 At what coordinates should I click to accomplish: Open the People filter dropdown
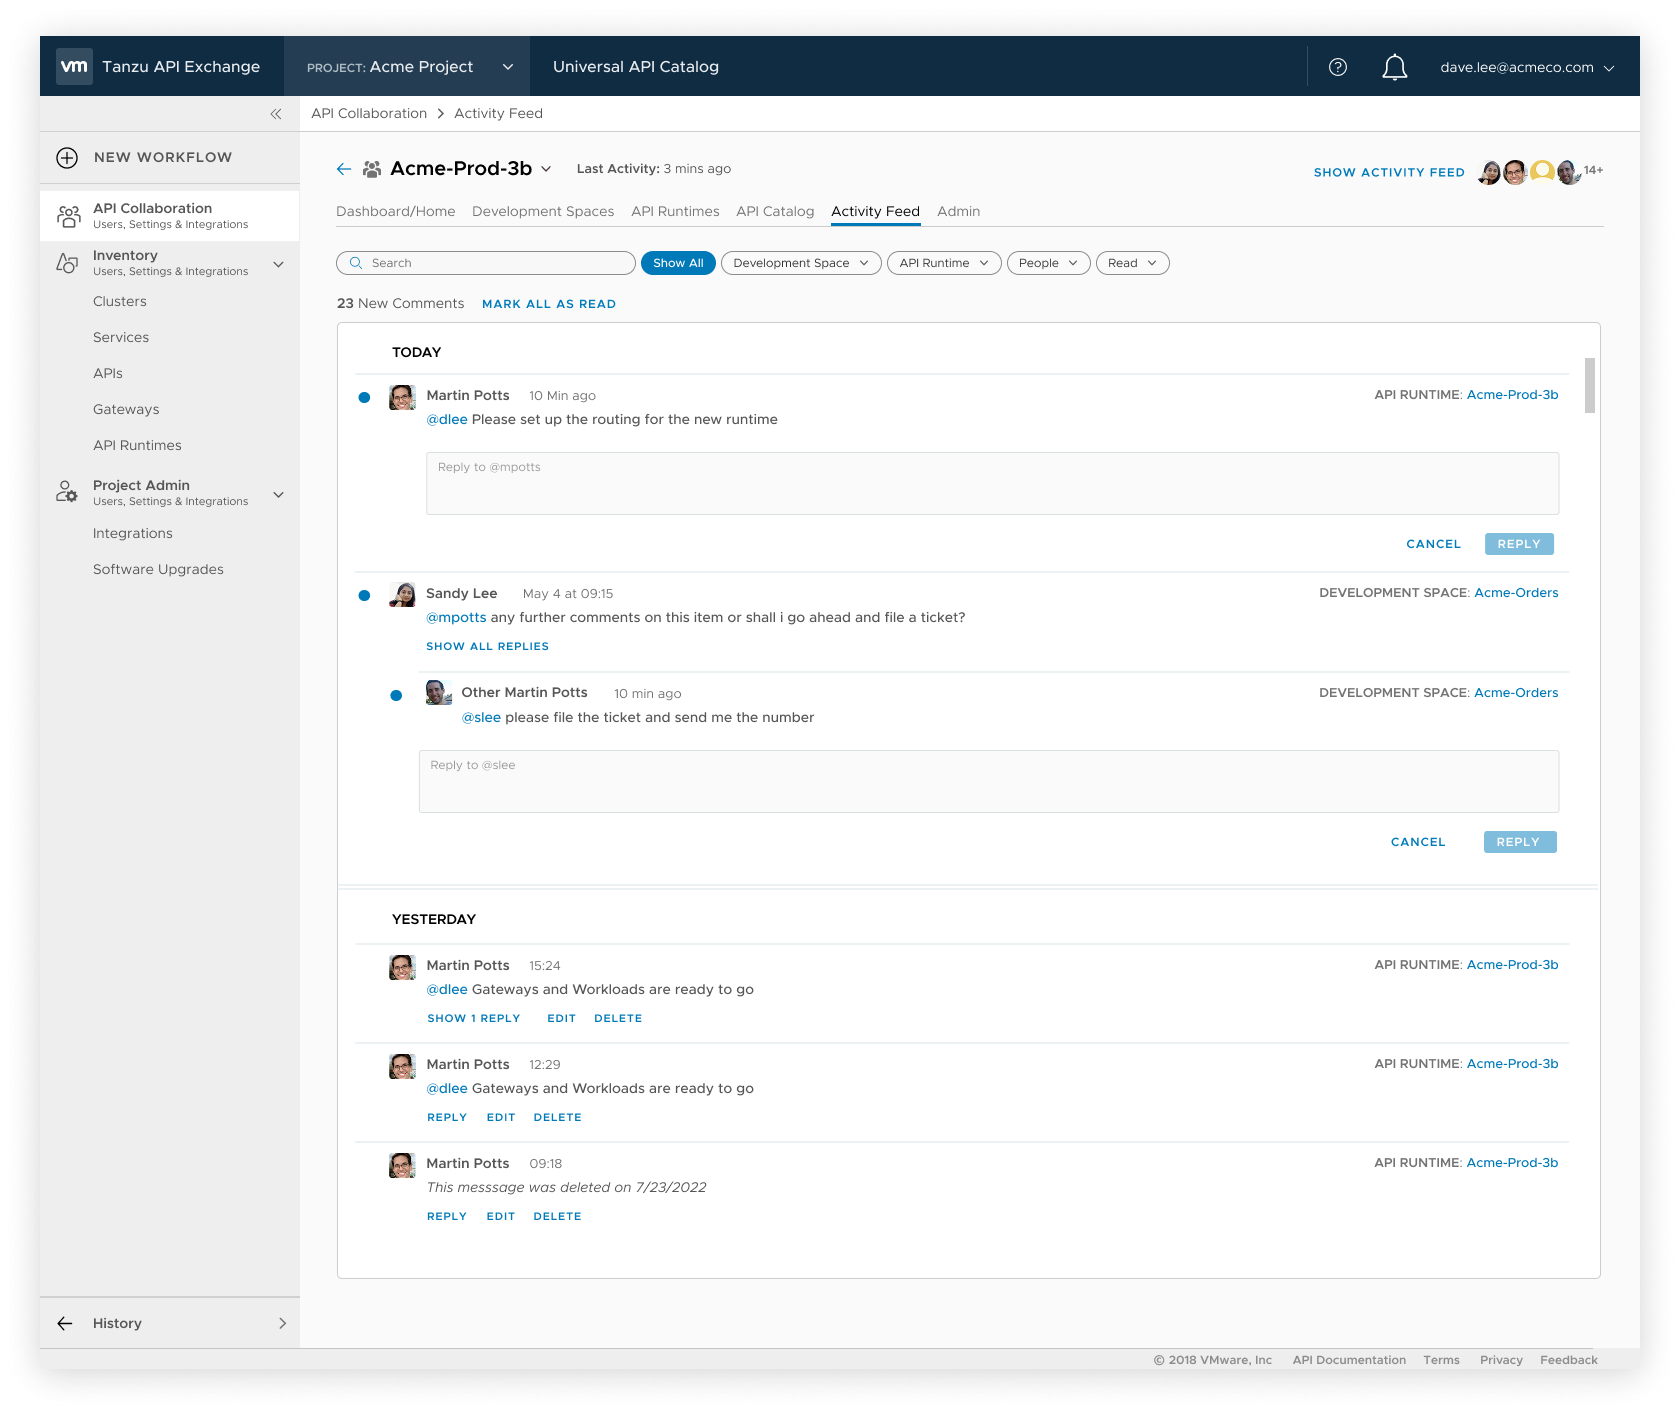[1048, 263]
